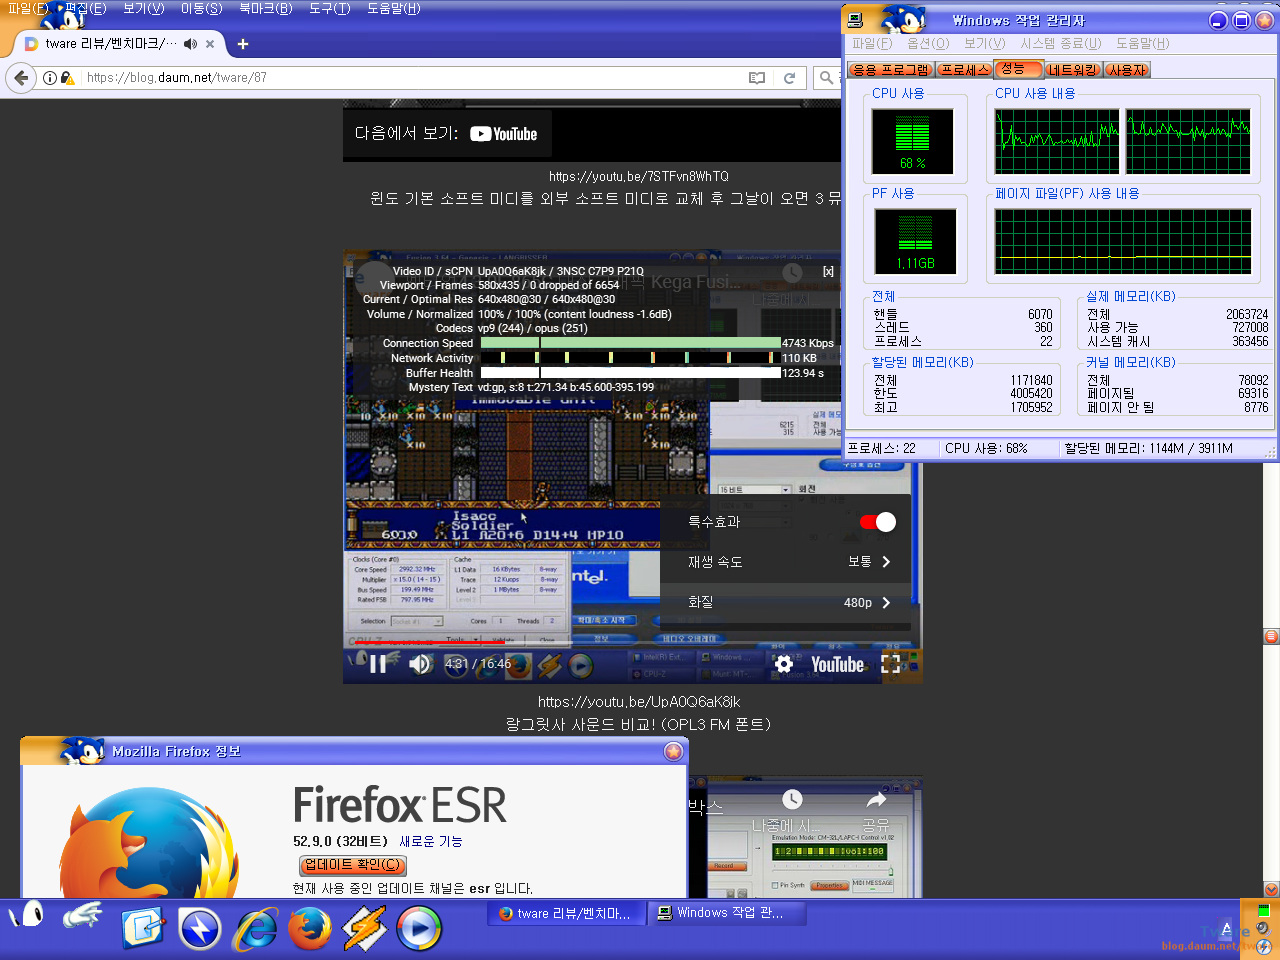1280x960 pixels.
Task: Open Firefox 도구(T) menu
Action: (x=330, y=8)
